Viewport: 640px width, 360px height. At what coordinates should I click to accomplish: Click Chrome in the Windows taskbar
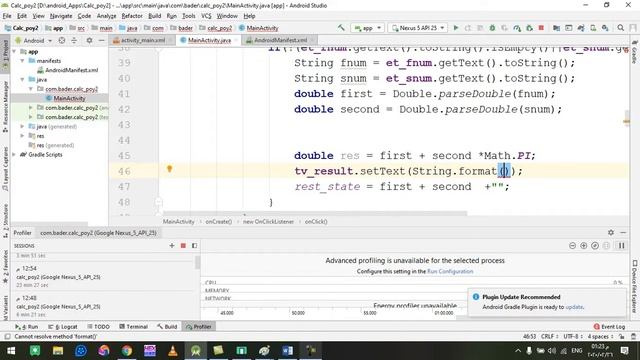pos(127,351)
